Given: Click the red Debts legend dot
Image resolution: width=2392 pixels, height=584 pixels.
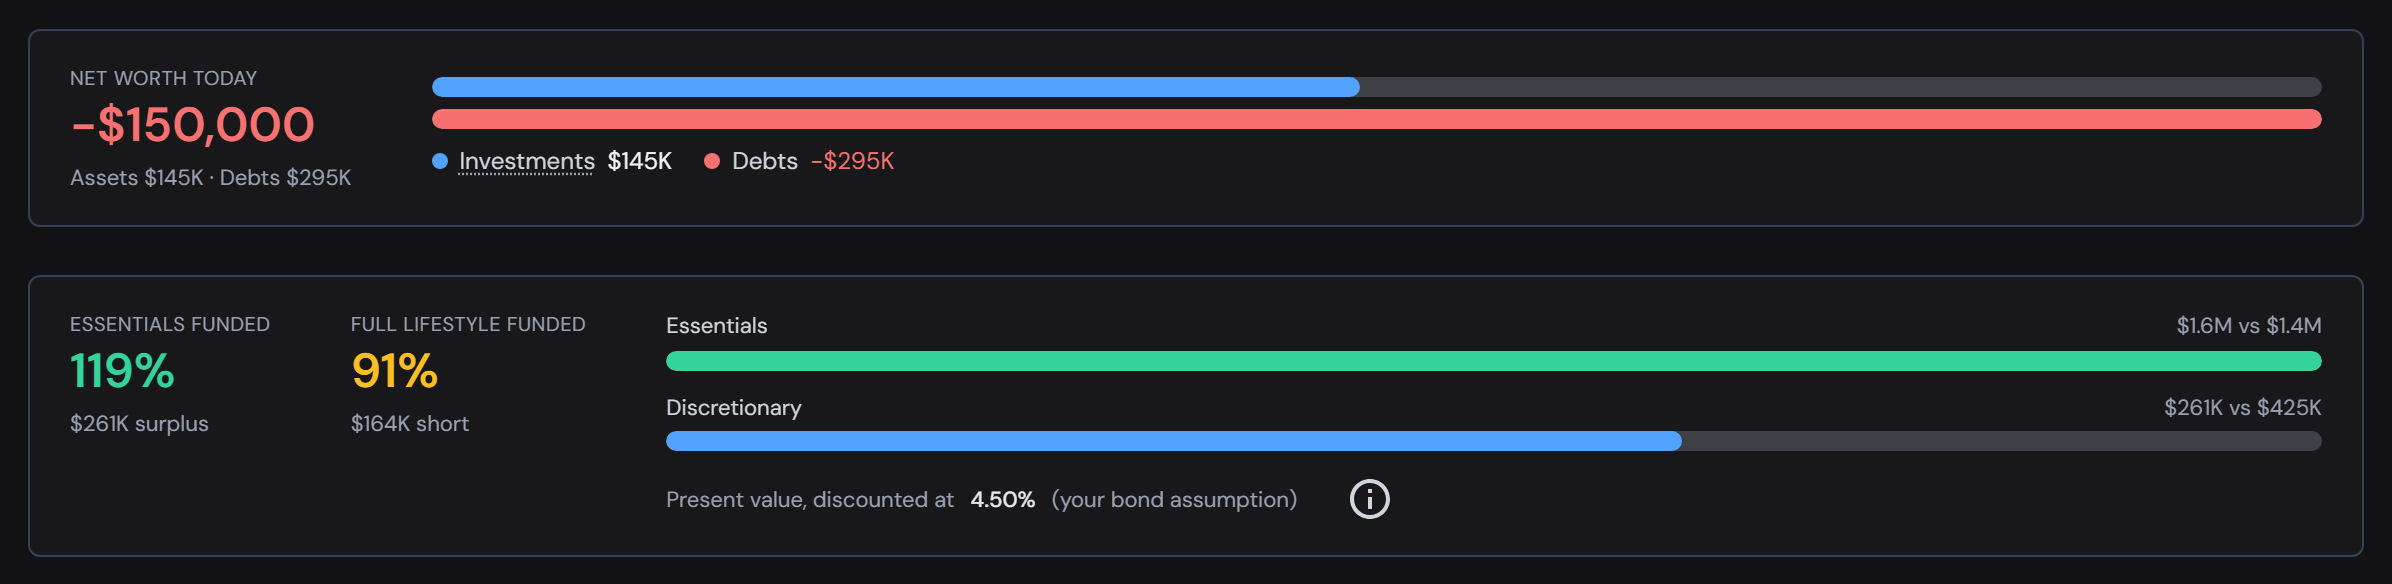Looking at the screenshot, I should [712, 161].
